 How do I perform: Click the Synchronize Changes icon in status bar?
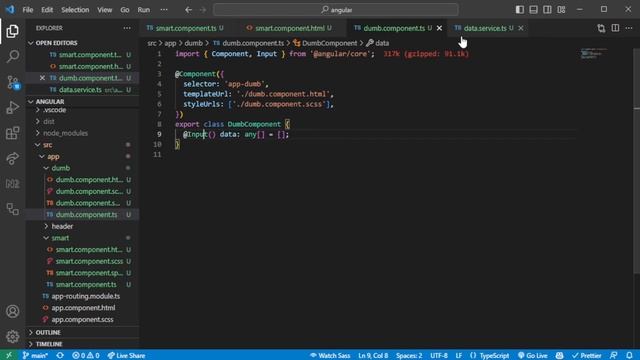(x=60, y=355)
